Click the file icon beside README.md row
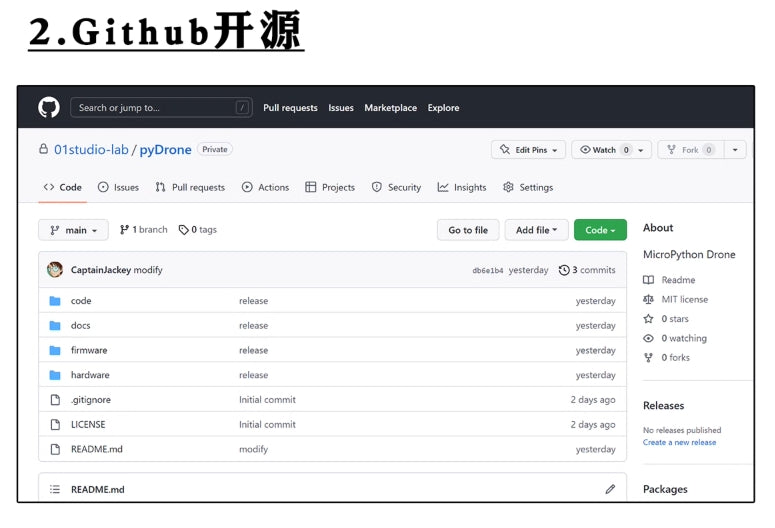The image size is (775, 528). point(55,449)
